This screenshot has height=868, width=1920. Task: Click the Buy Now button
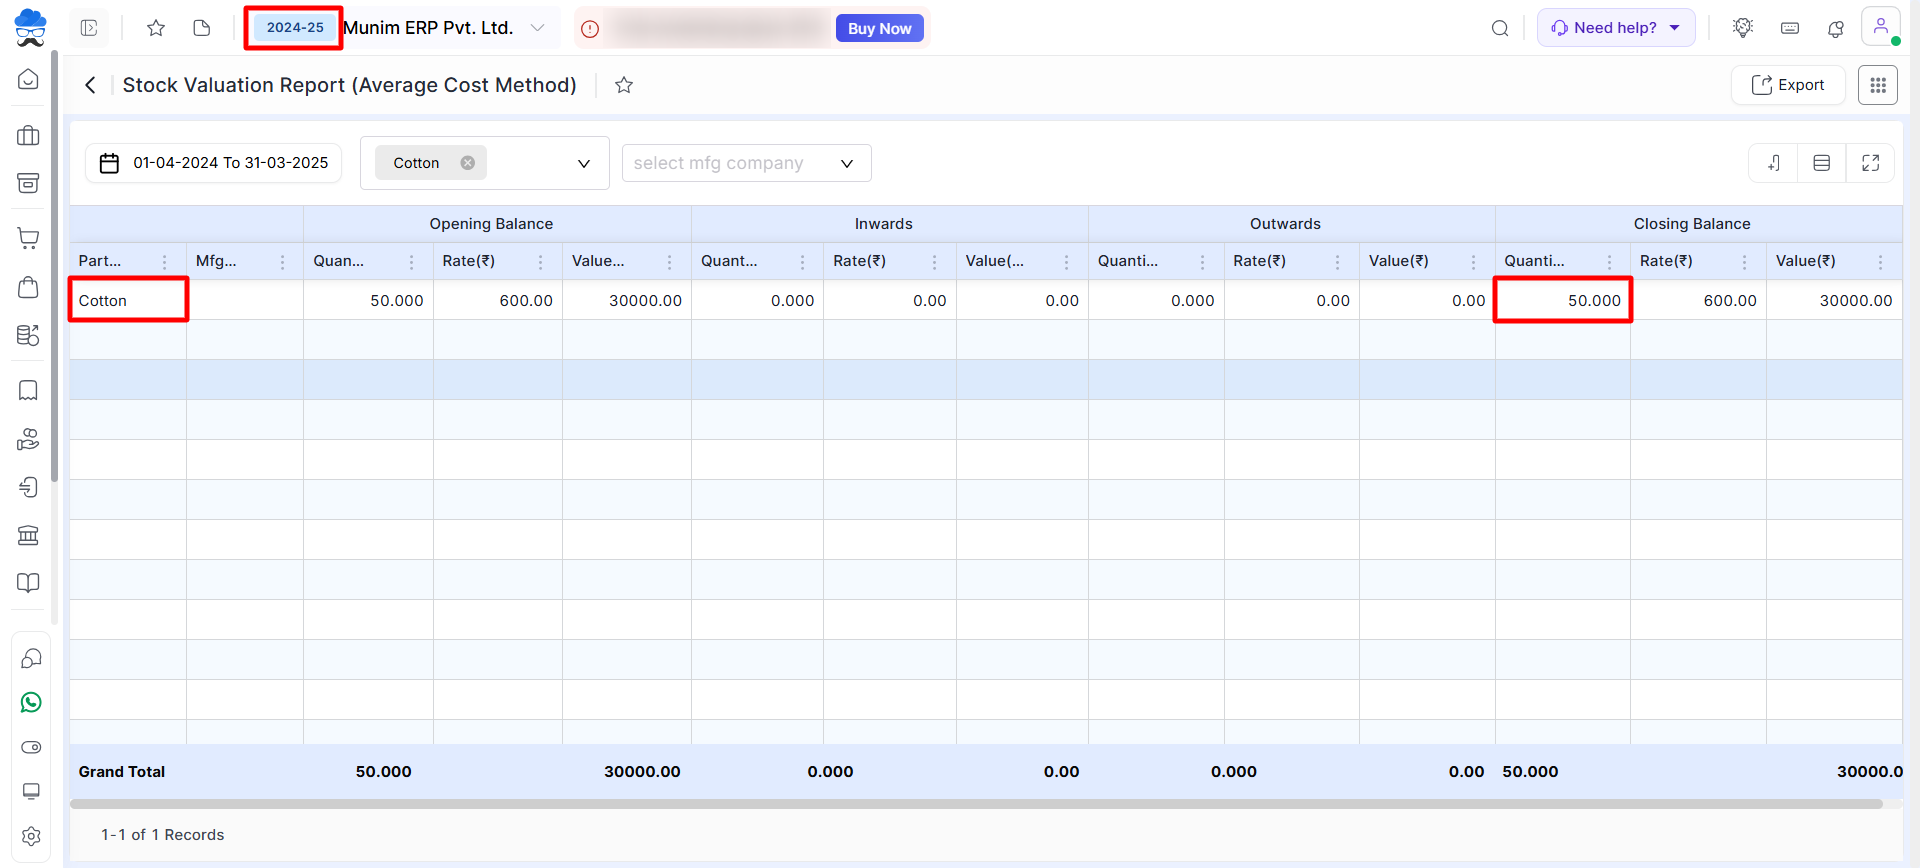tap(879, 29)
